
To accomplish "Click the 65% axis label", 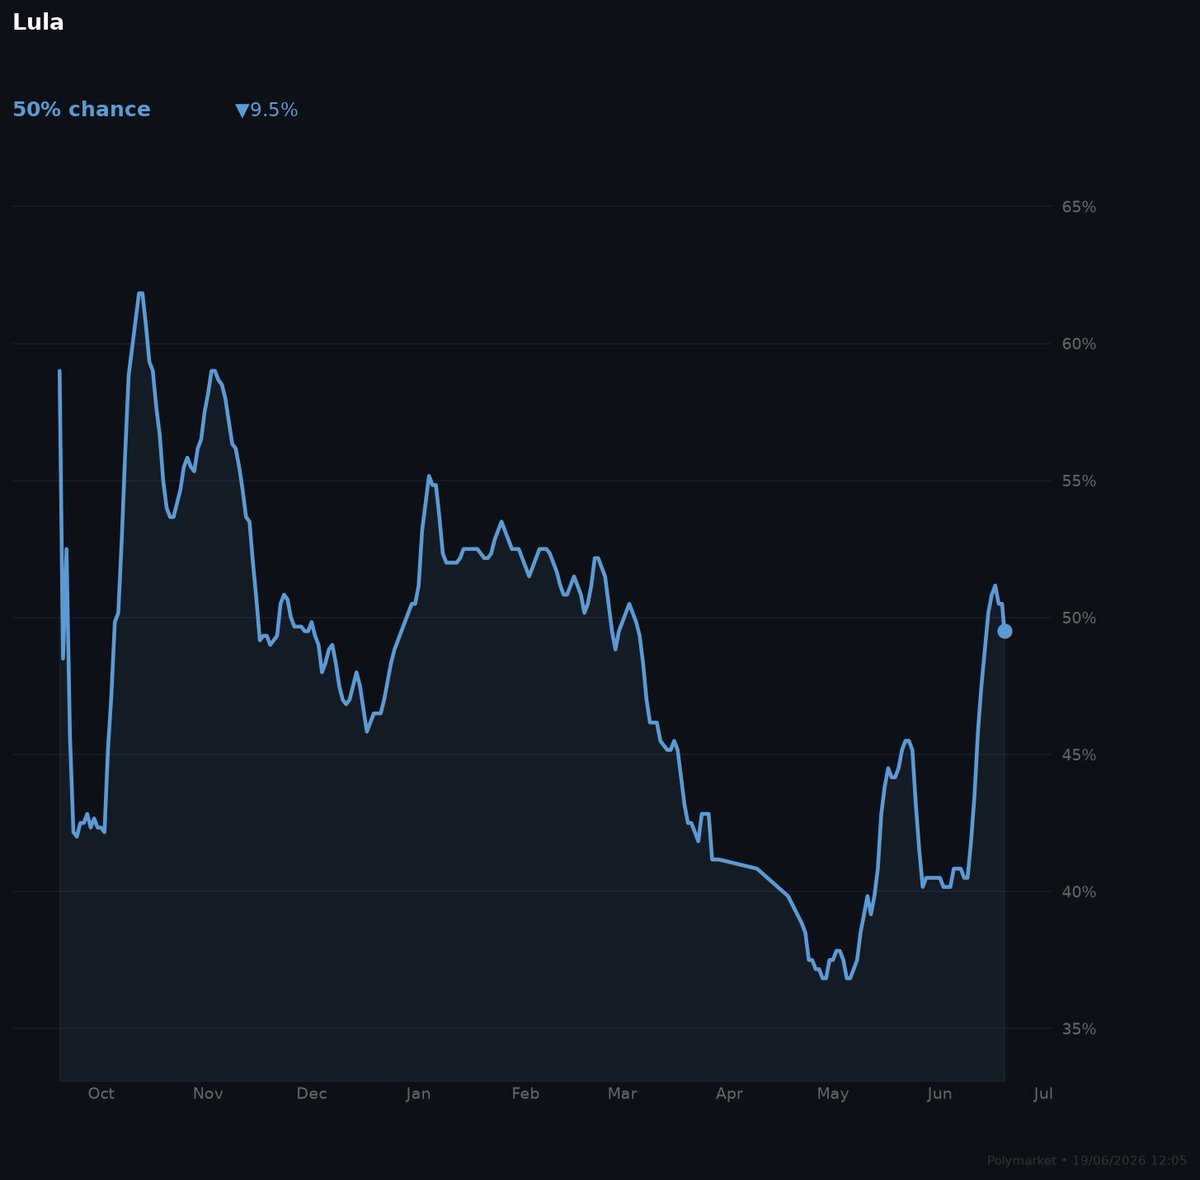I will coord(1079,207).
